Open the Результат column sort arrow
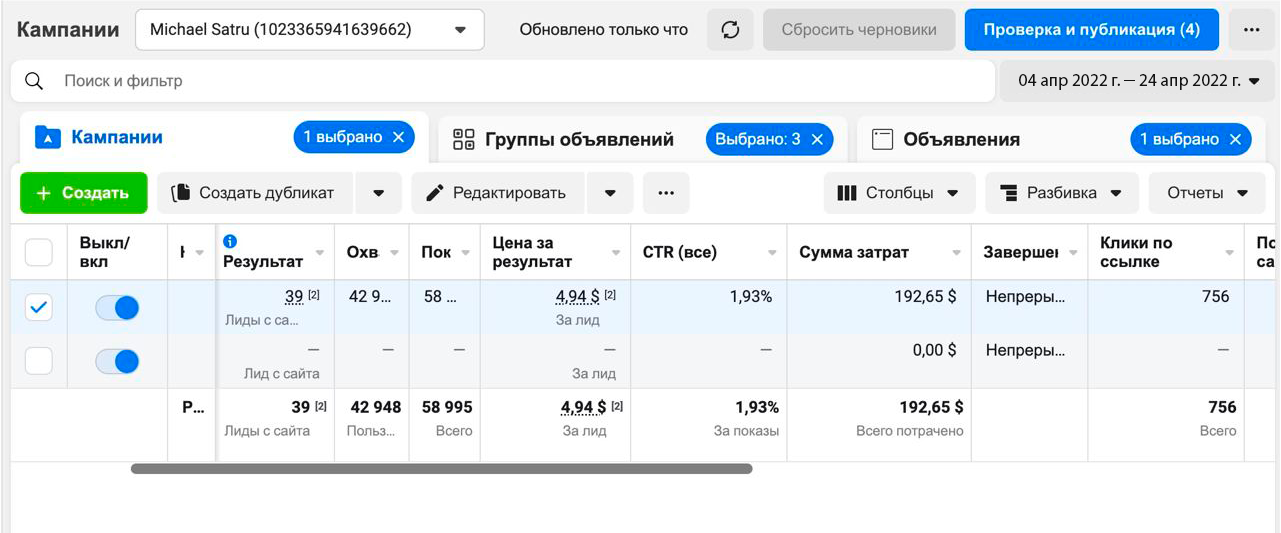Image resolution: width=1281 pixels, height=533 pixels. 320,253
